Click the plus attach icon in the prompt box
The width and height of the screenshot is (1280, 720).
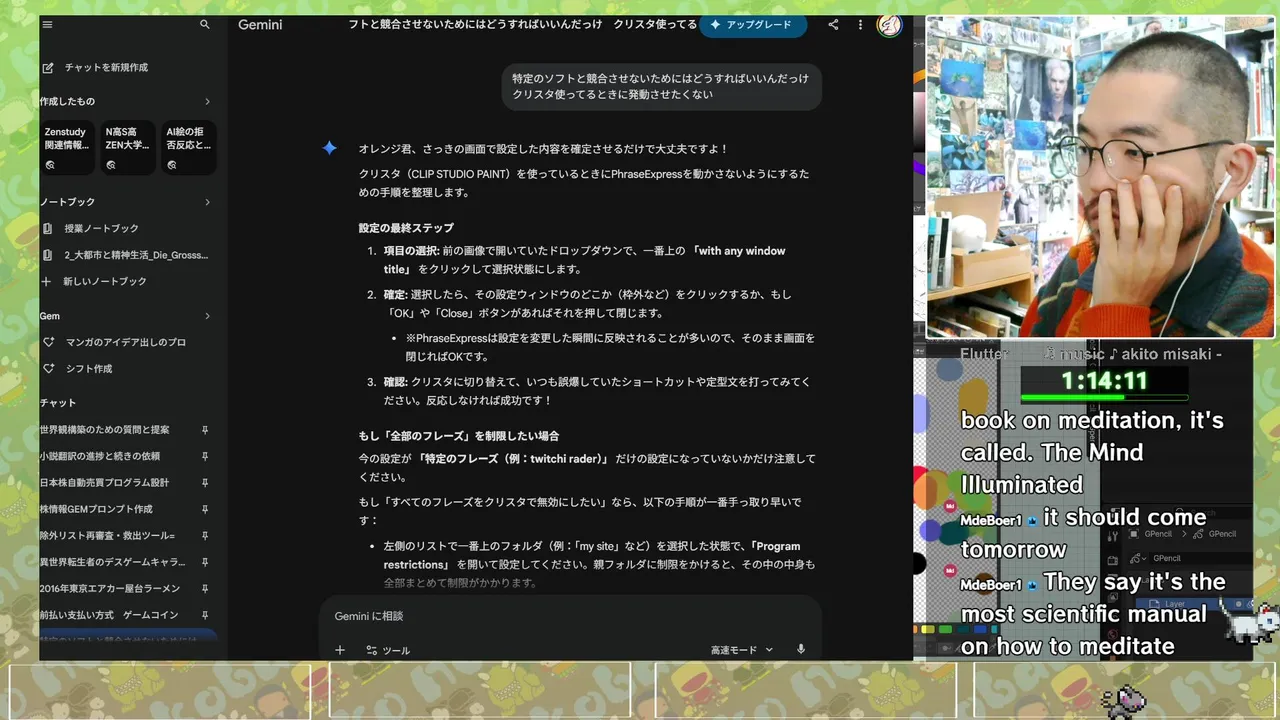point(340,650)
